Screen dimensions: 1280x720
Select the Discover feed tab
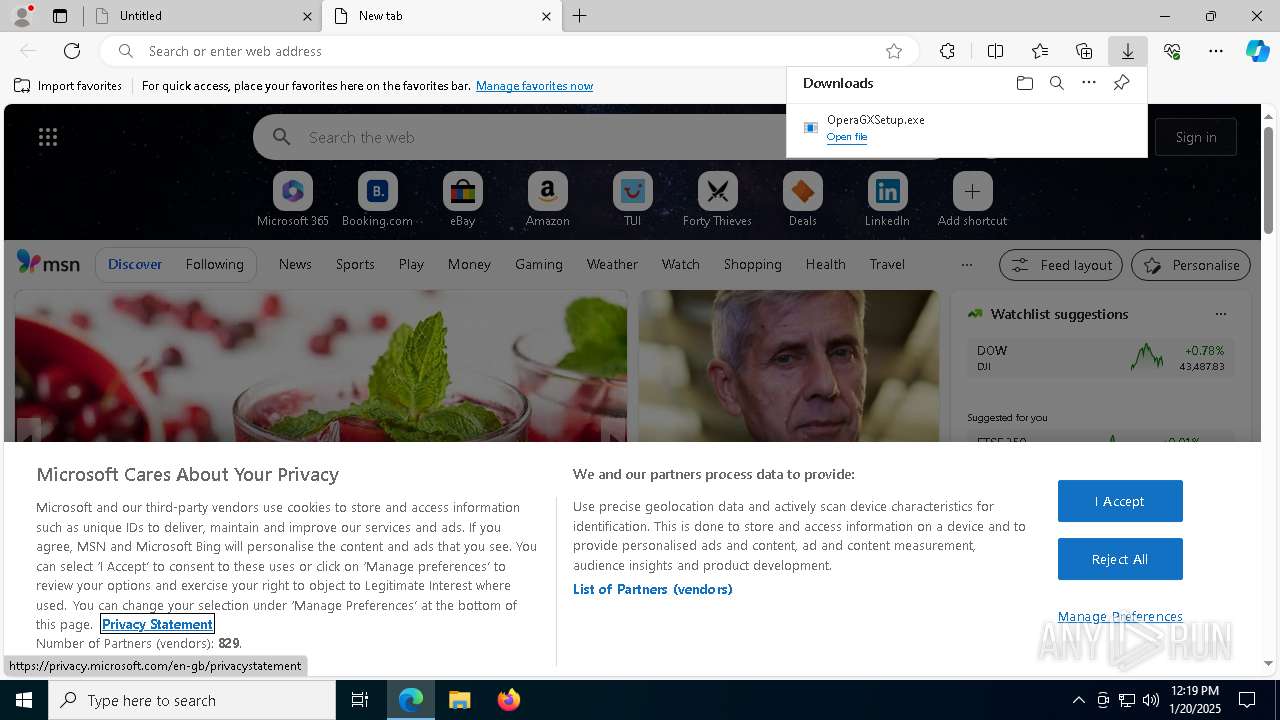(135, 264)
